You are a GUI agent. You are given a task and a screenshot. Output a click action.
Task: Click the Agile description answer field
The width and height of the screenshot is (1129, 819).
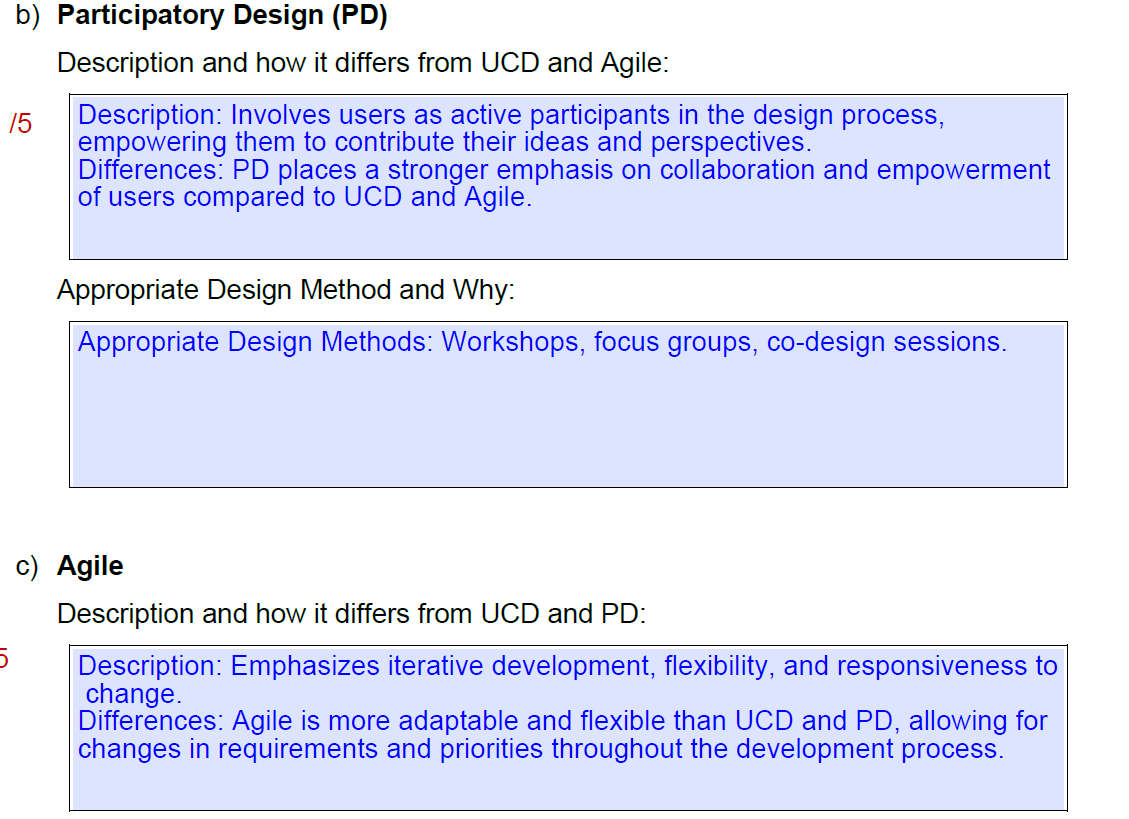pos(568,728)
